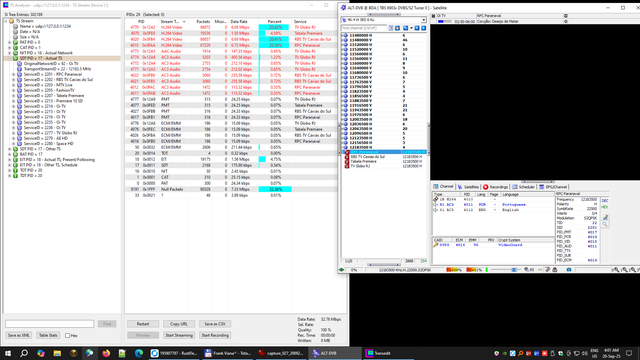The image size is (640, 360).
Task: Select Tabela Premiere channel in ALT-DVB list
Action: 385,161
